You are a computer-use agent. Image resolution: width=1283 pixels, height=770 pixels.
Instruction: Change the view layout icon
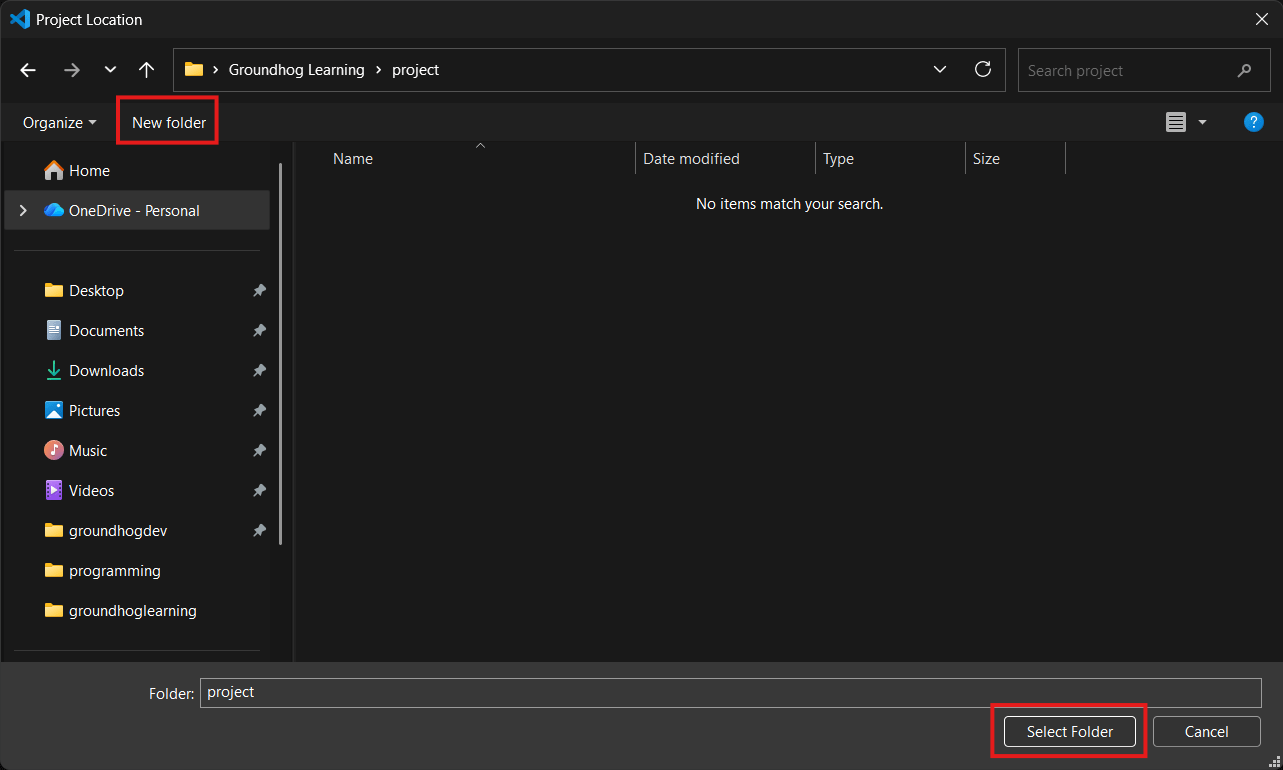1176,123
